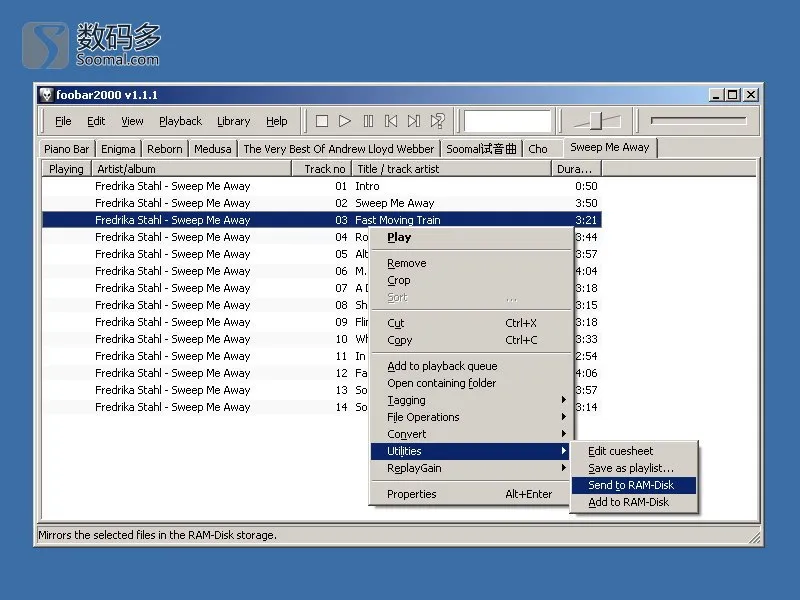Open the Playback menu
Image resolution: width=800 pixels, height=600 pixels.
181,121
